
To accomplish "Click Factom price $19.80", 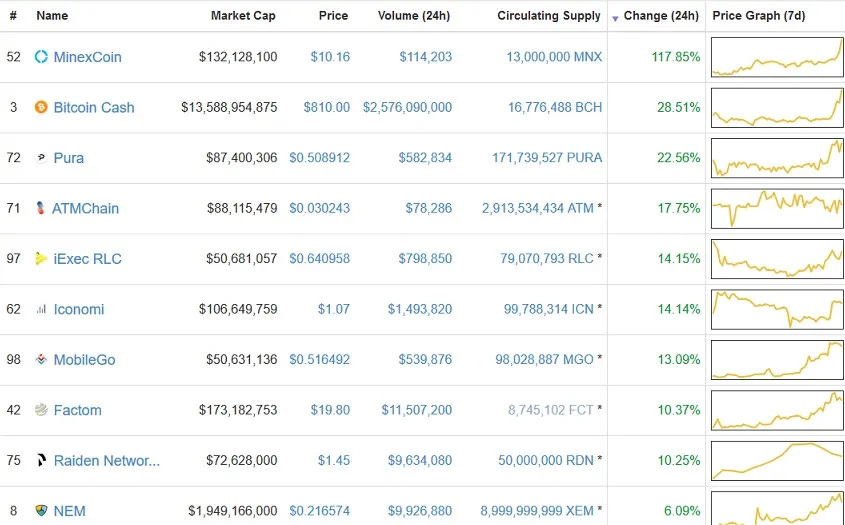I will click(330, 410).
